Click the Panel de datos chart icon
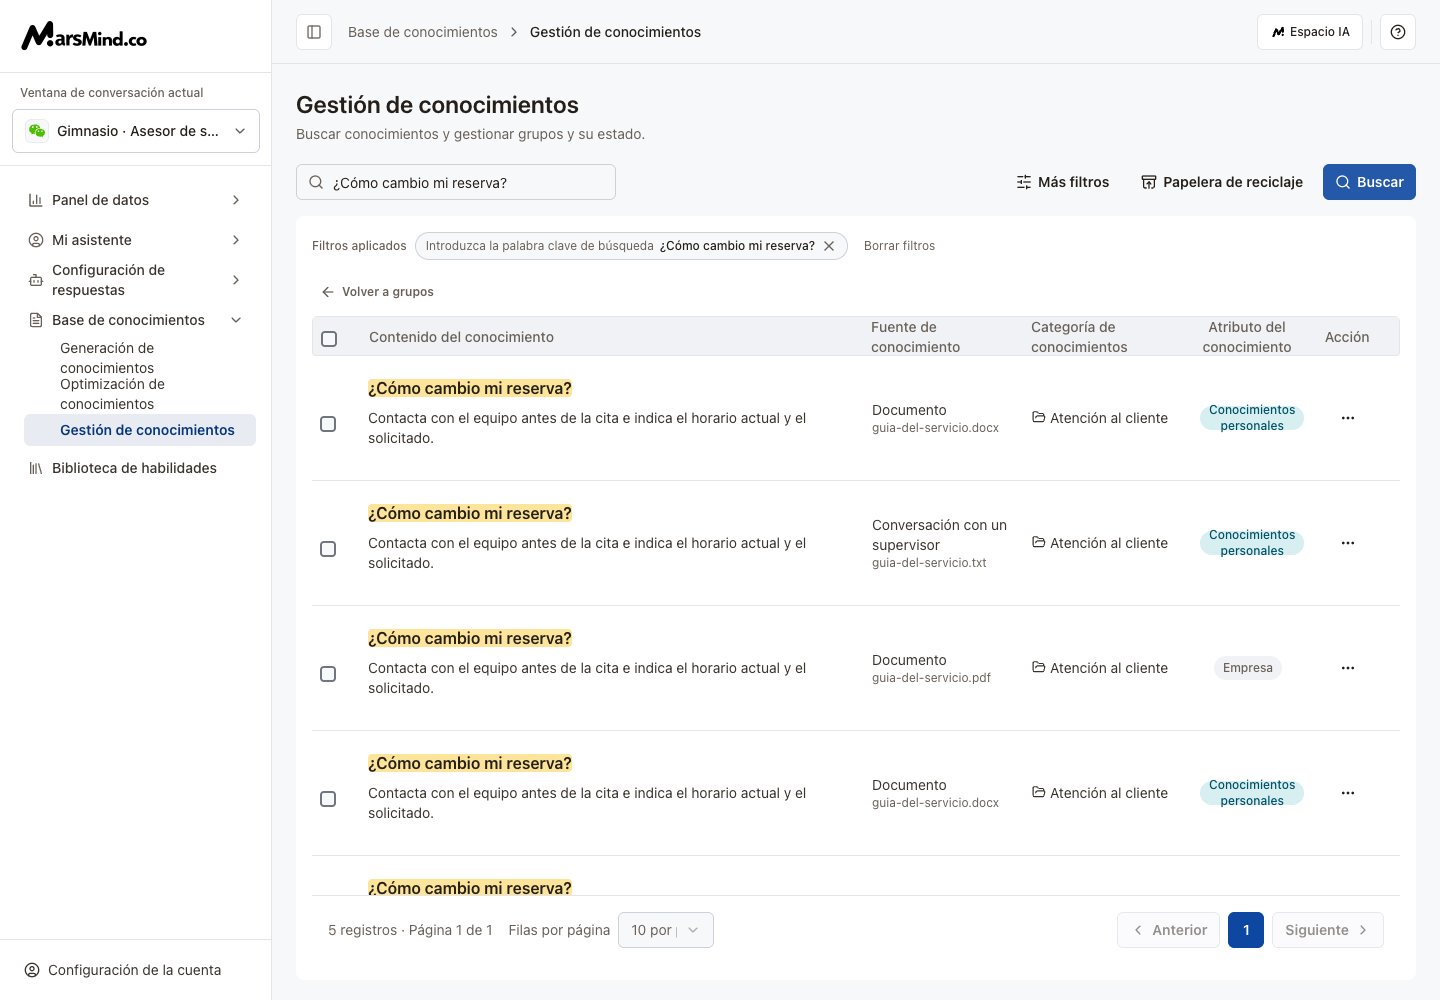The height and width of the screenshot is (1000, 1440). (36, 200)
